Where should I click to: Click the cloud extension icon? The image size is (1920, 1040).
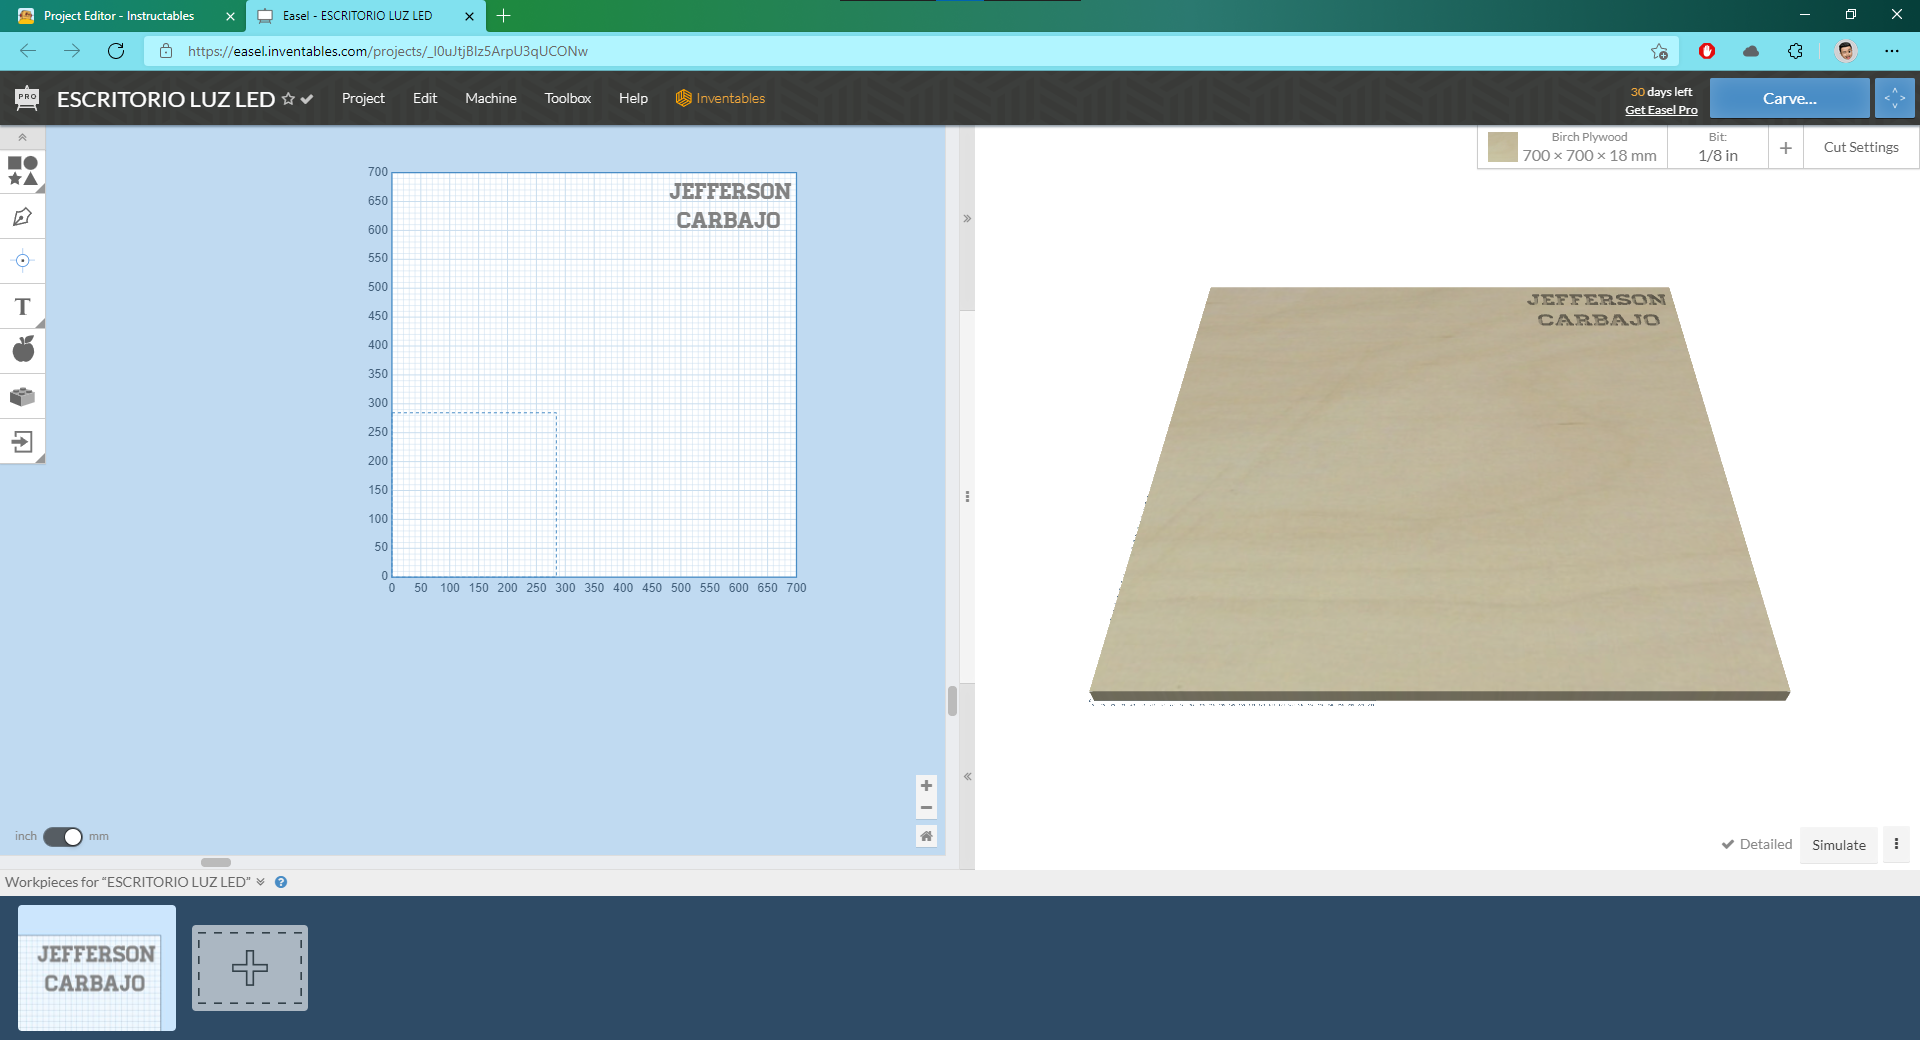pyautogui.click(x=1751, y=51)
